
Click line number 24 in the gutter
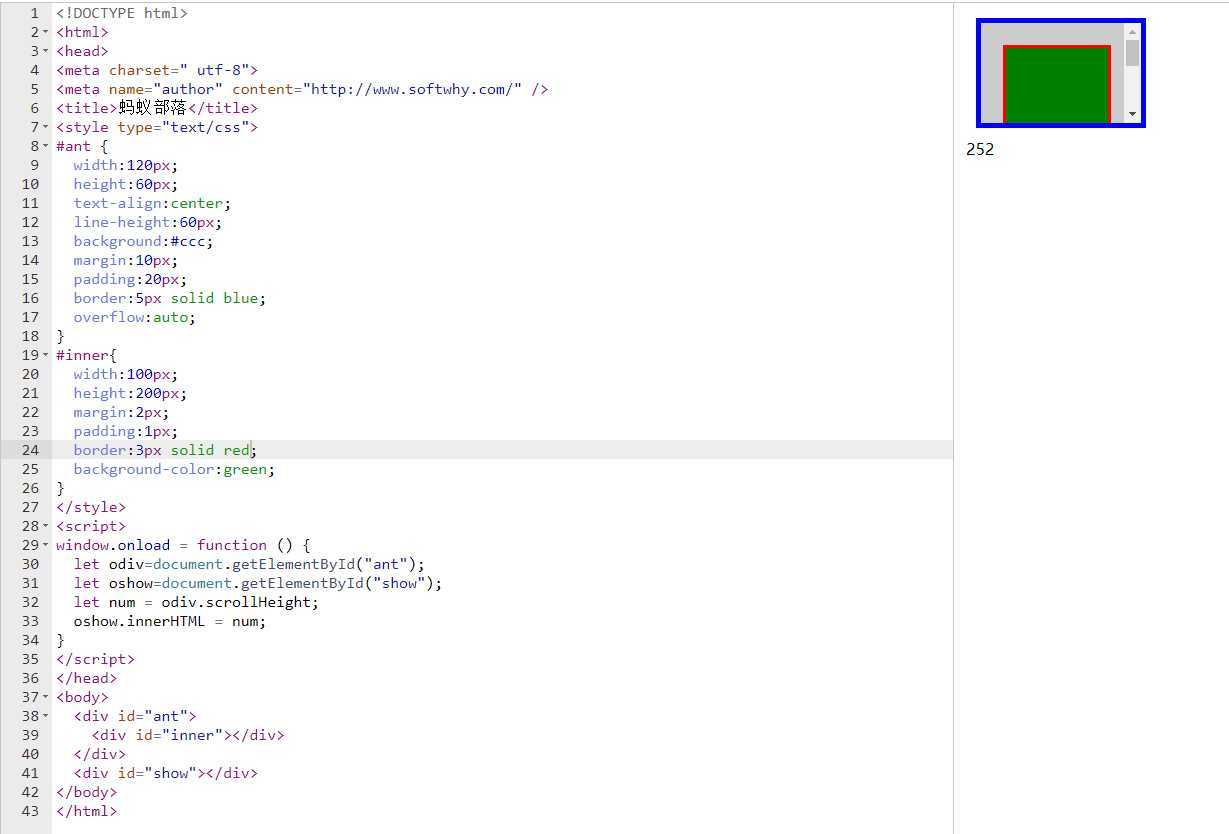(x=30, y=450)
